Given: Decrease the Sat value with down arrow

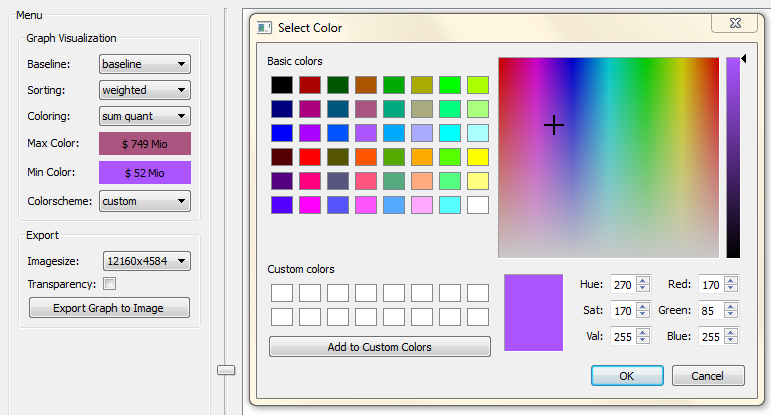Looking at the screenshot, I should point(643,314).
